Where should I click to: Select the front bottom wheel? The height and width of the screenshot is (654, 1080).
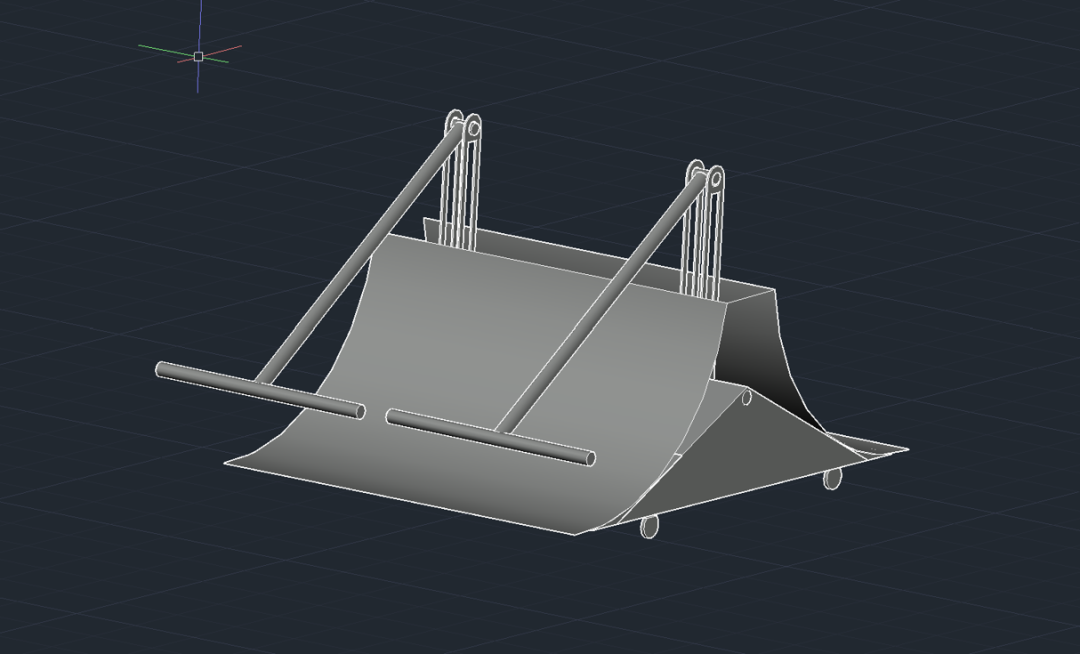click(x=650, y=527)
